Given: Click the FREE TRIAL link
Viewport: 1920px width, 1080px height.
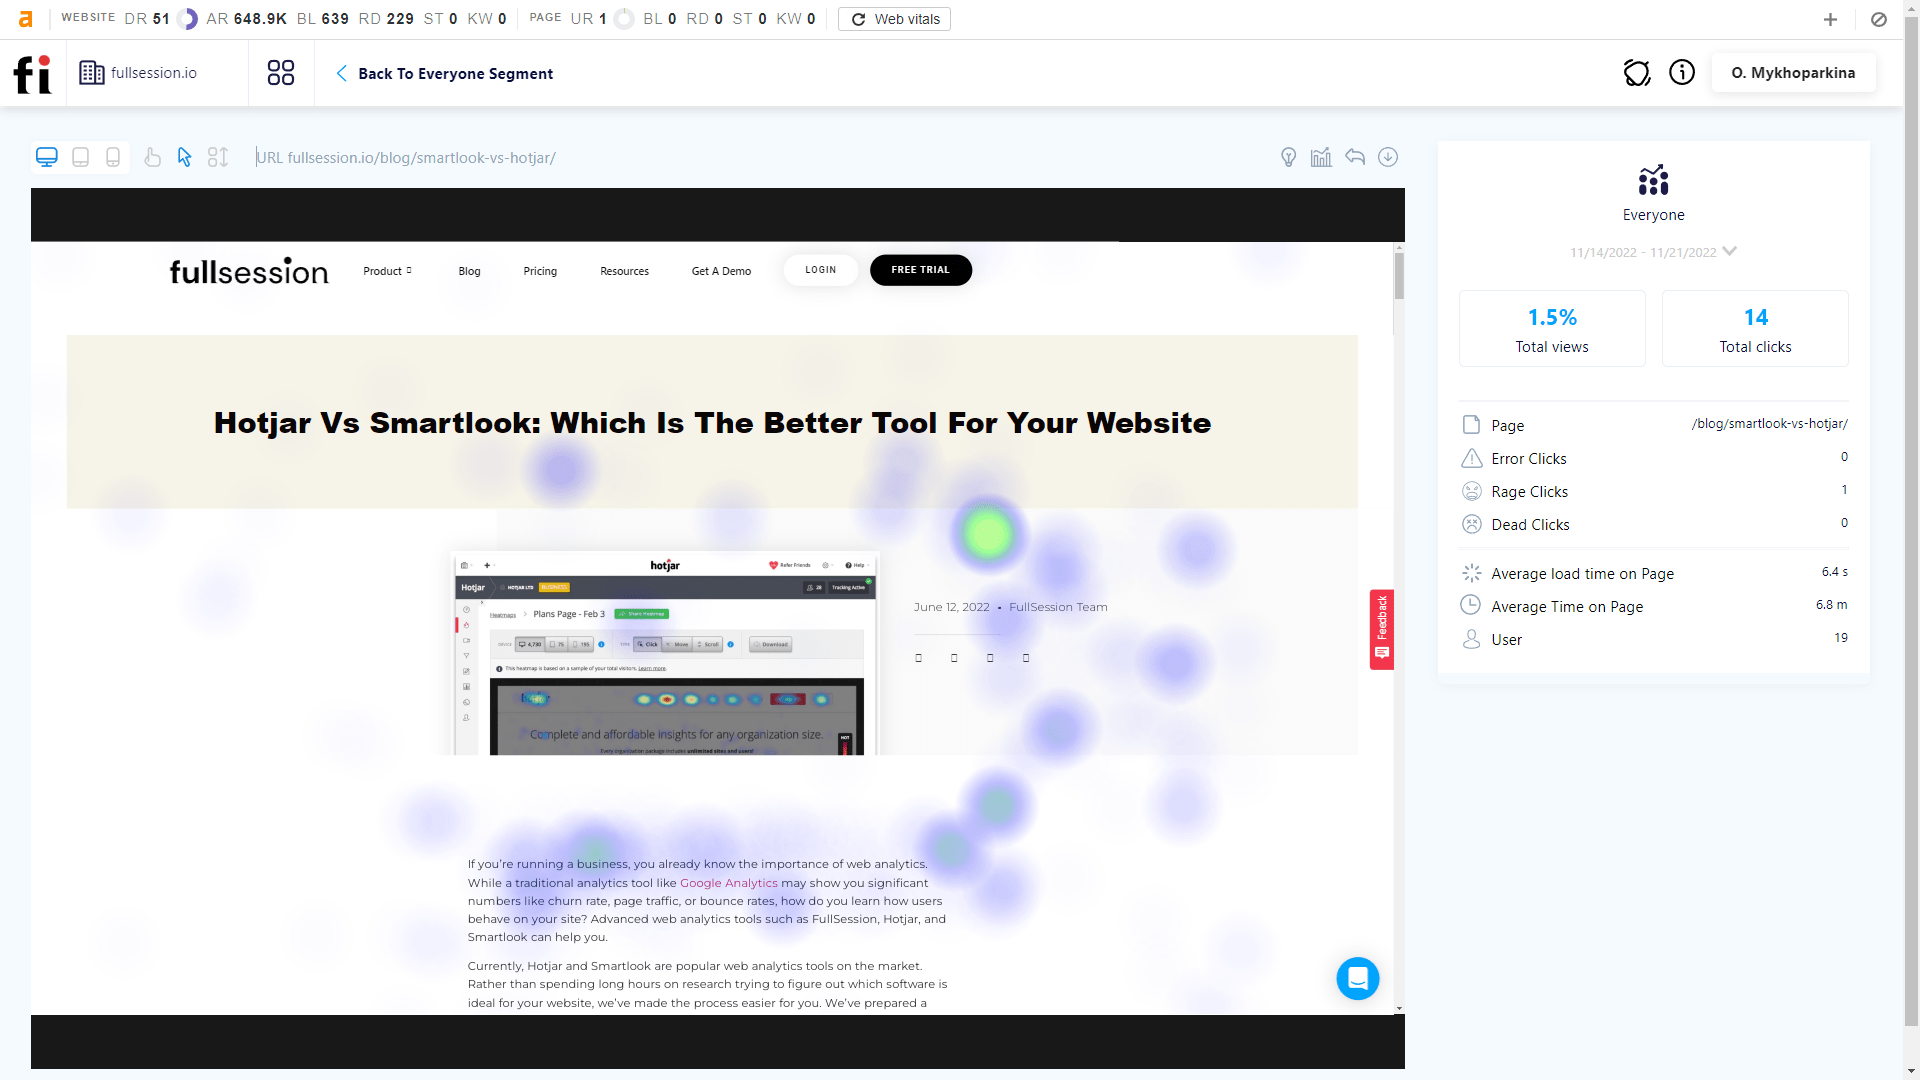Looking at the screenshot, I should pyautogui.click(x=919, y=269).
